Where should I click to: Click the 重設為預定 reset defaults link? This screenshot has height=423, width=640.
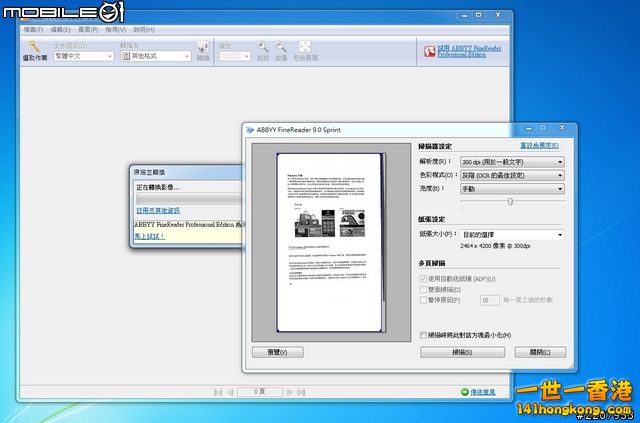[x=540, y=145]
